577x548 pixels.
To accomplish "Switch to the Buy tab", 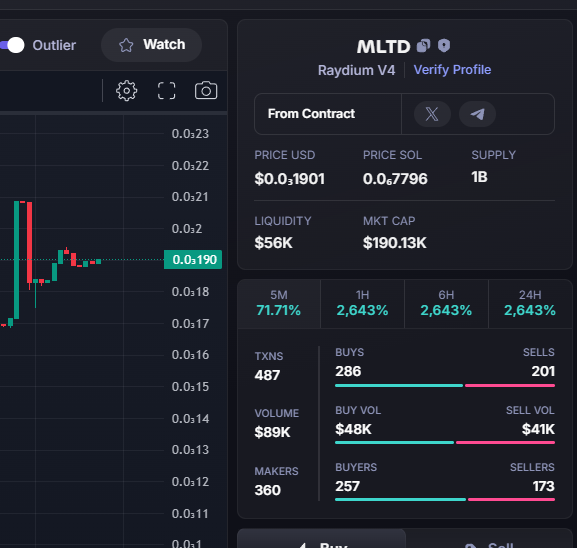I will [x=322, y=539].
